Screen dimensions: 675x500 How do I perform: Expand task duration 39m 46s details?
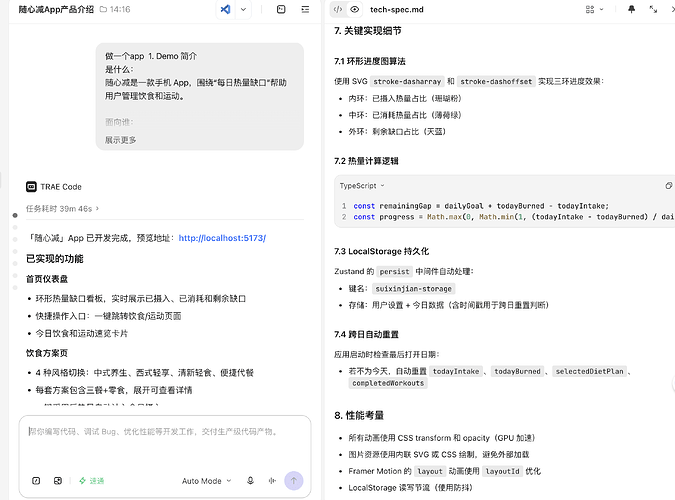pyautogui.click(x=62, y=208)
